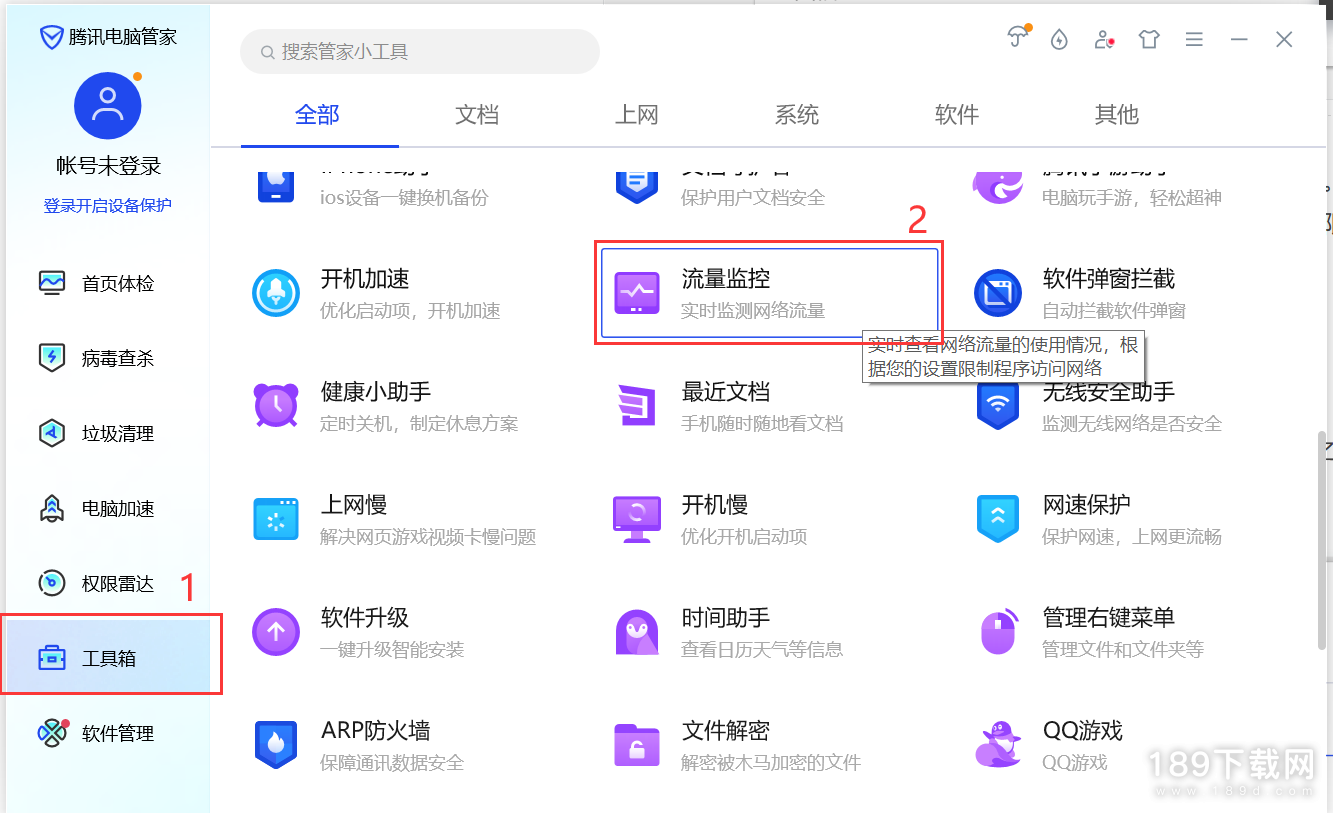Viewport: 1333px width, 813px height.
Task: Open 管理右键菜单 mouse icon
Action: pyautogui.click(x=998, y=631)
